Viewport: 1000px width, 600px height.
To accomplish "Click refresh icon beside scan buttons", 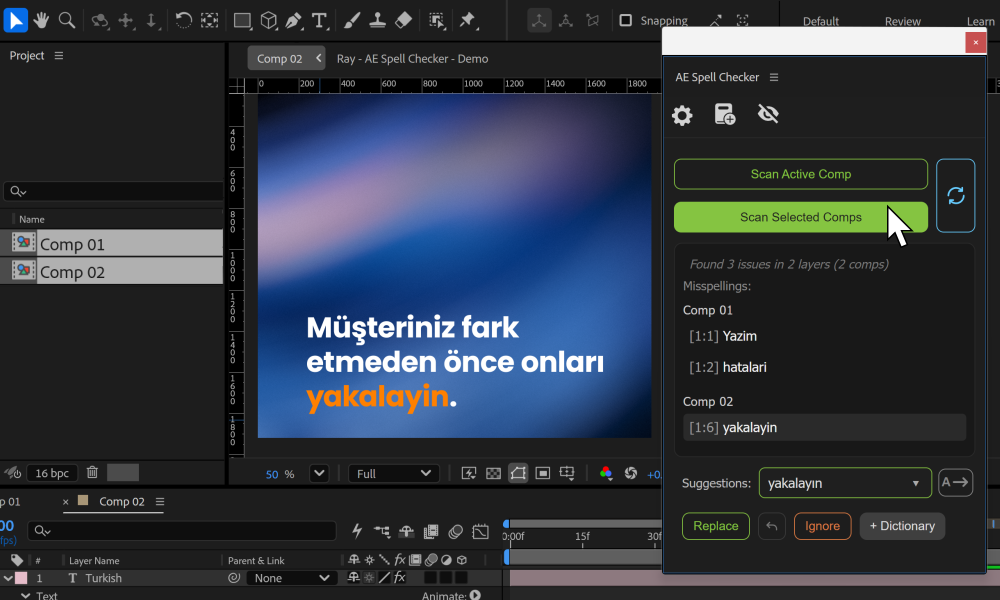I will click(955, 196).
